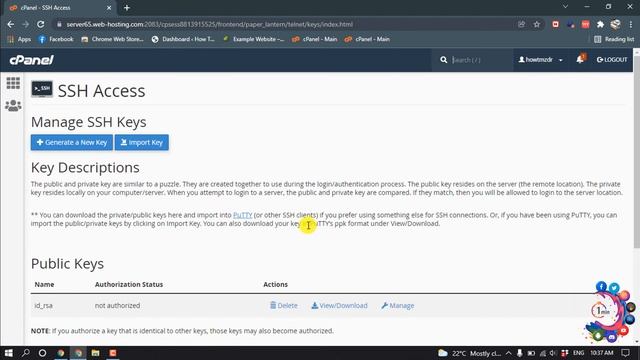Open Example Website bookmark
Image resolution: width=640 pixels, height=360 pixels.
coord(253,39)
